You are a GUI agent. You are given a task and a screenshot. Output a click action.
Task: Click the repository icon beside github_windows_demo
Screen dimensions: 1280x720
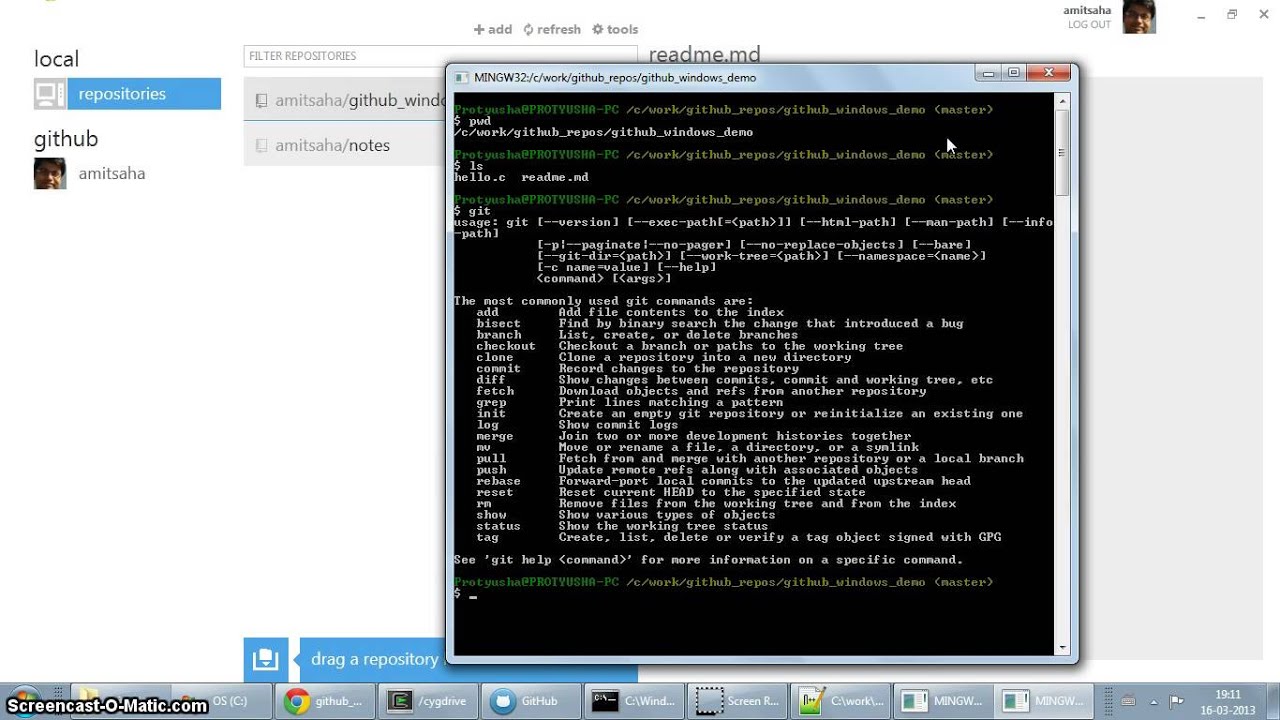[261, 101]
